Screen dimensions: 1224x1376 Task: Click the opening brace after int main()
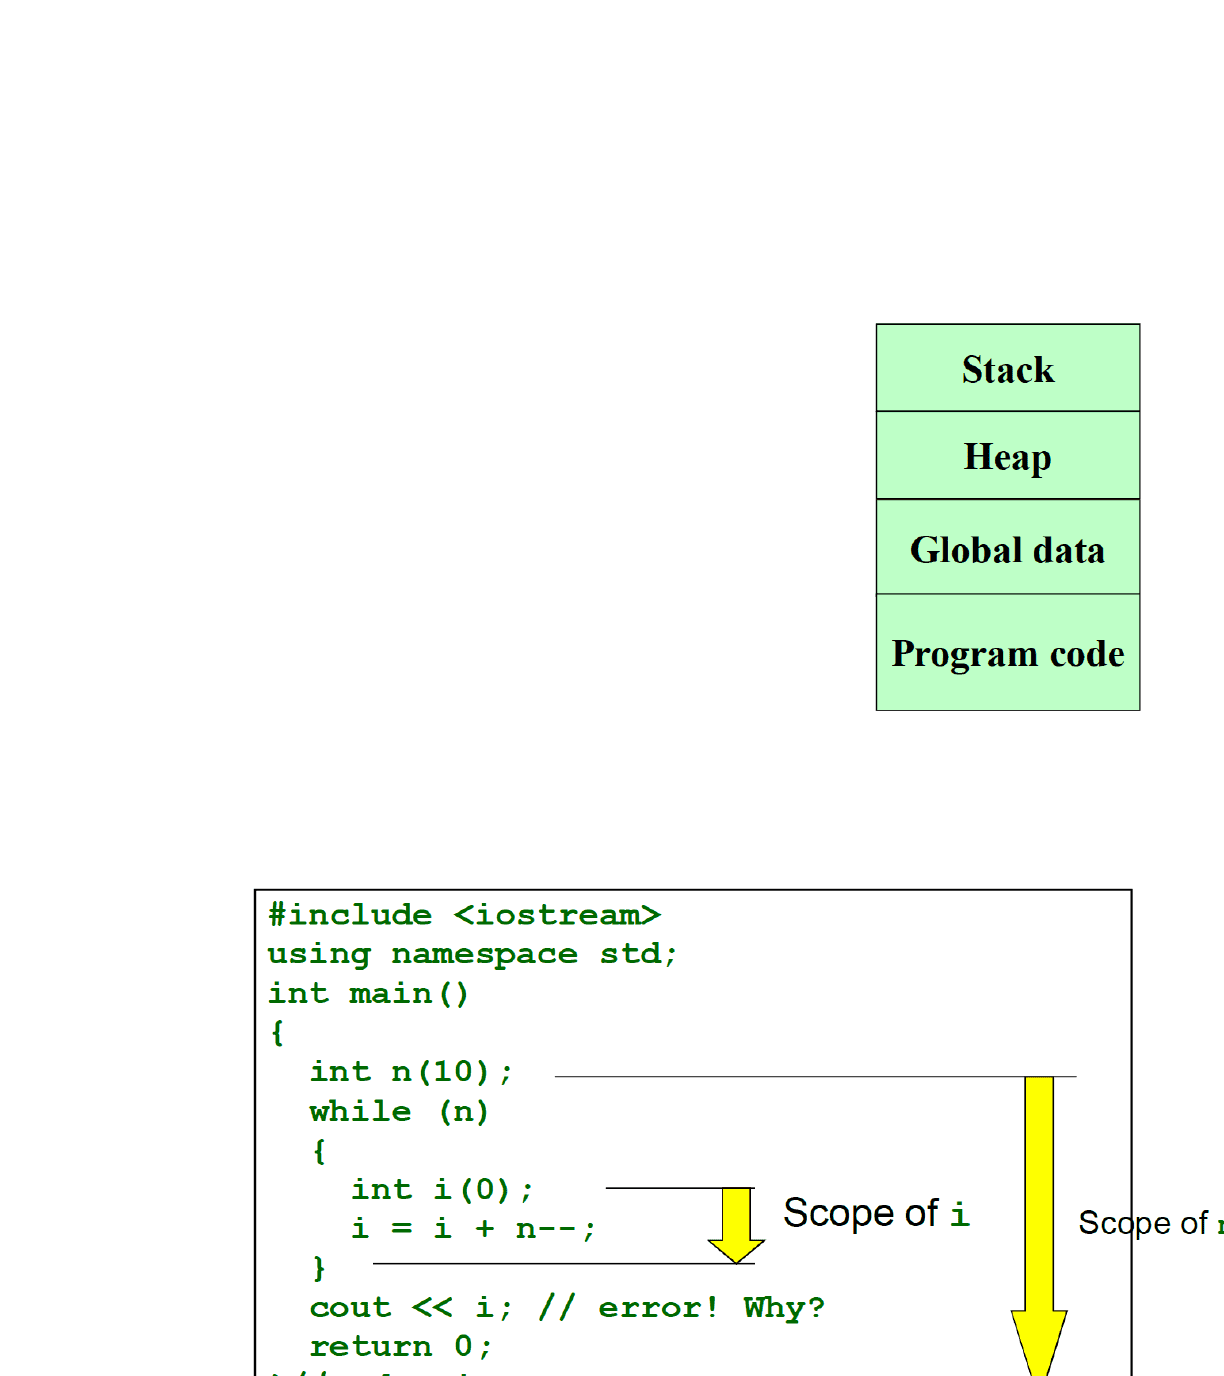277,1032
